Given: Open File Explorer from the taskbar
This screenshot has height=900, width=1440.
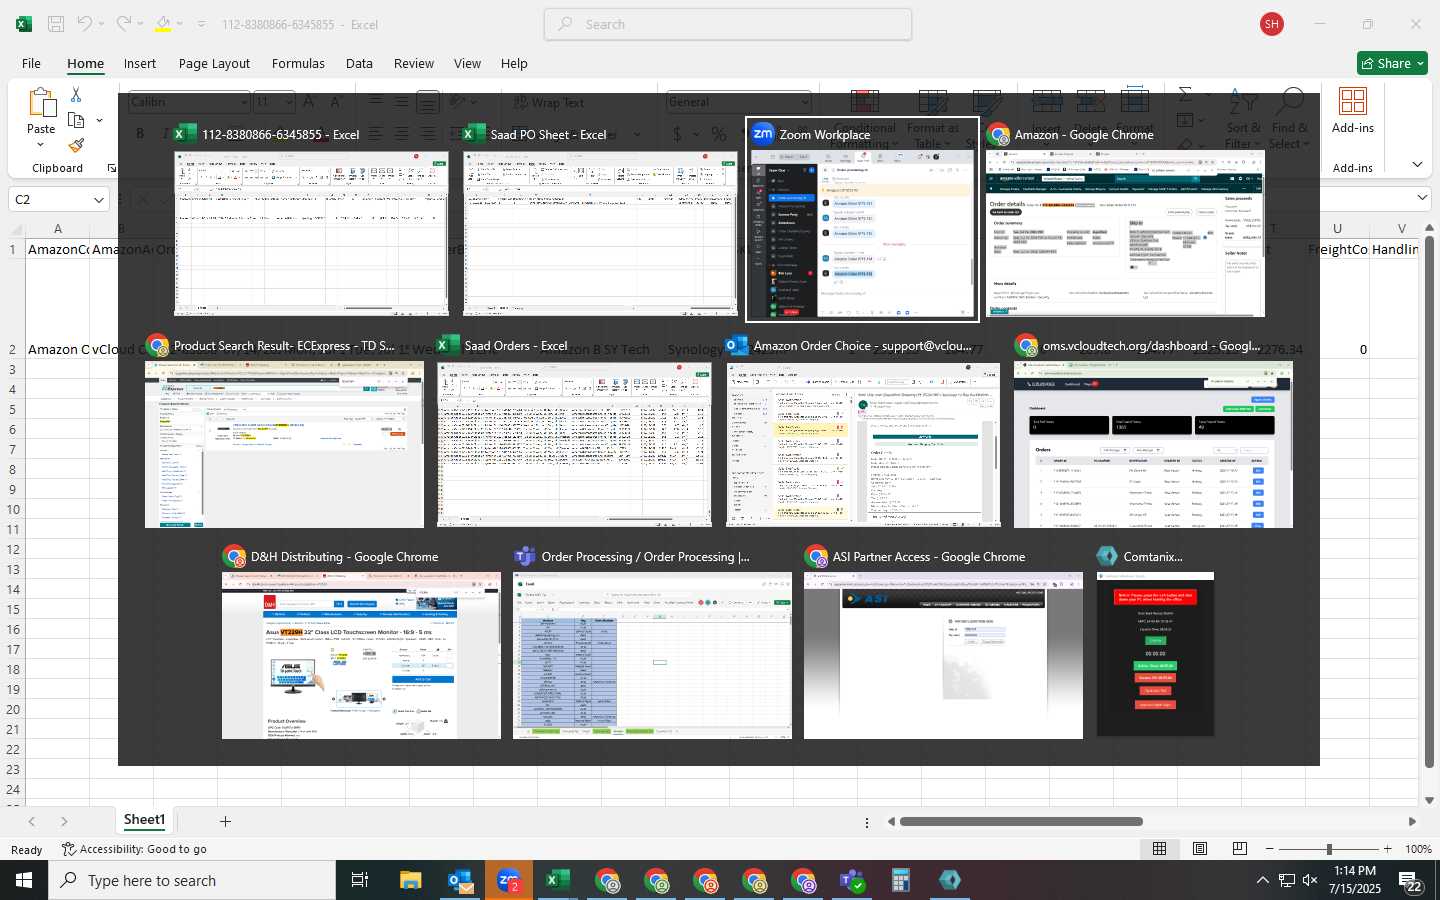Looking at the screenshot, I should click(410, 880).
